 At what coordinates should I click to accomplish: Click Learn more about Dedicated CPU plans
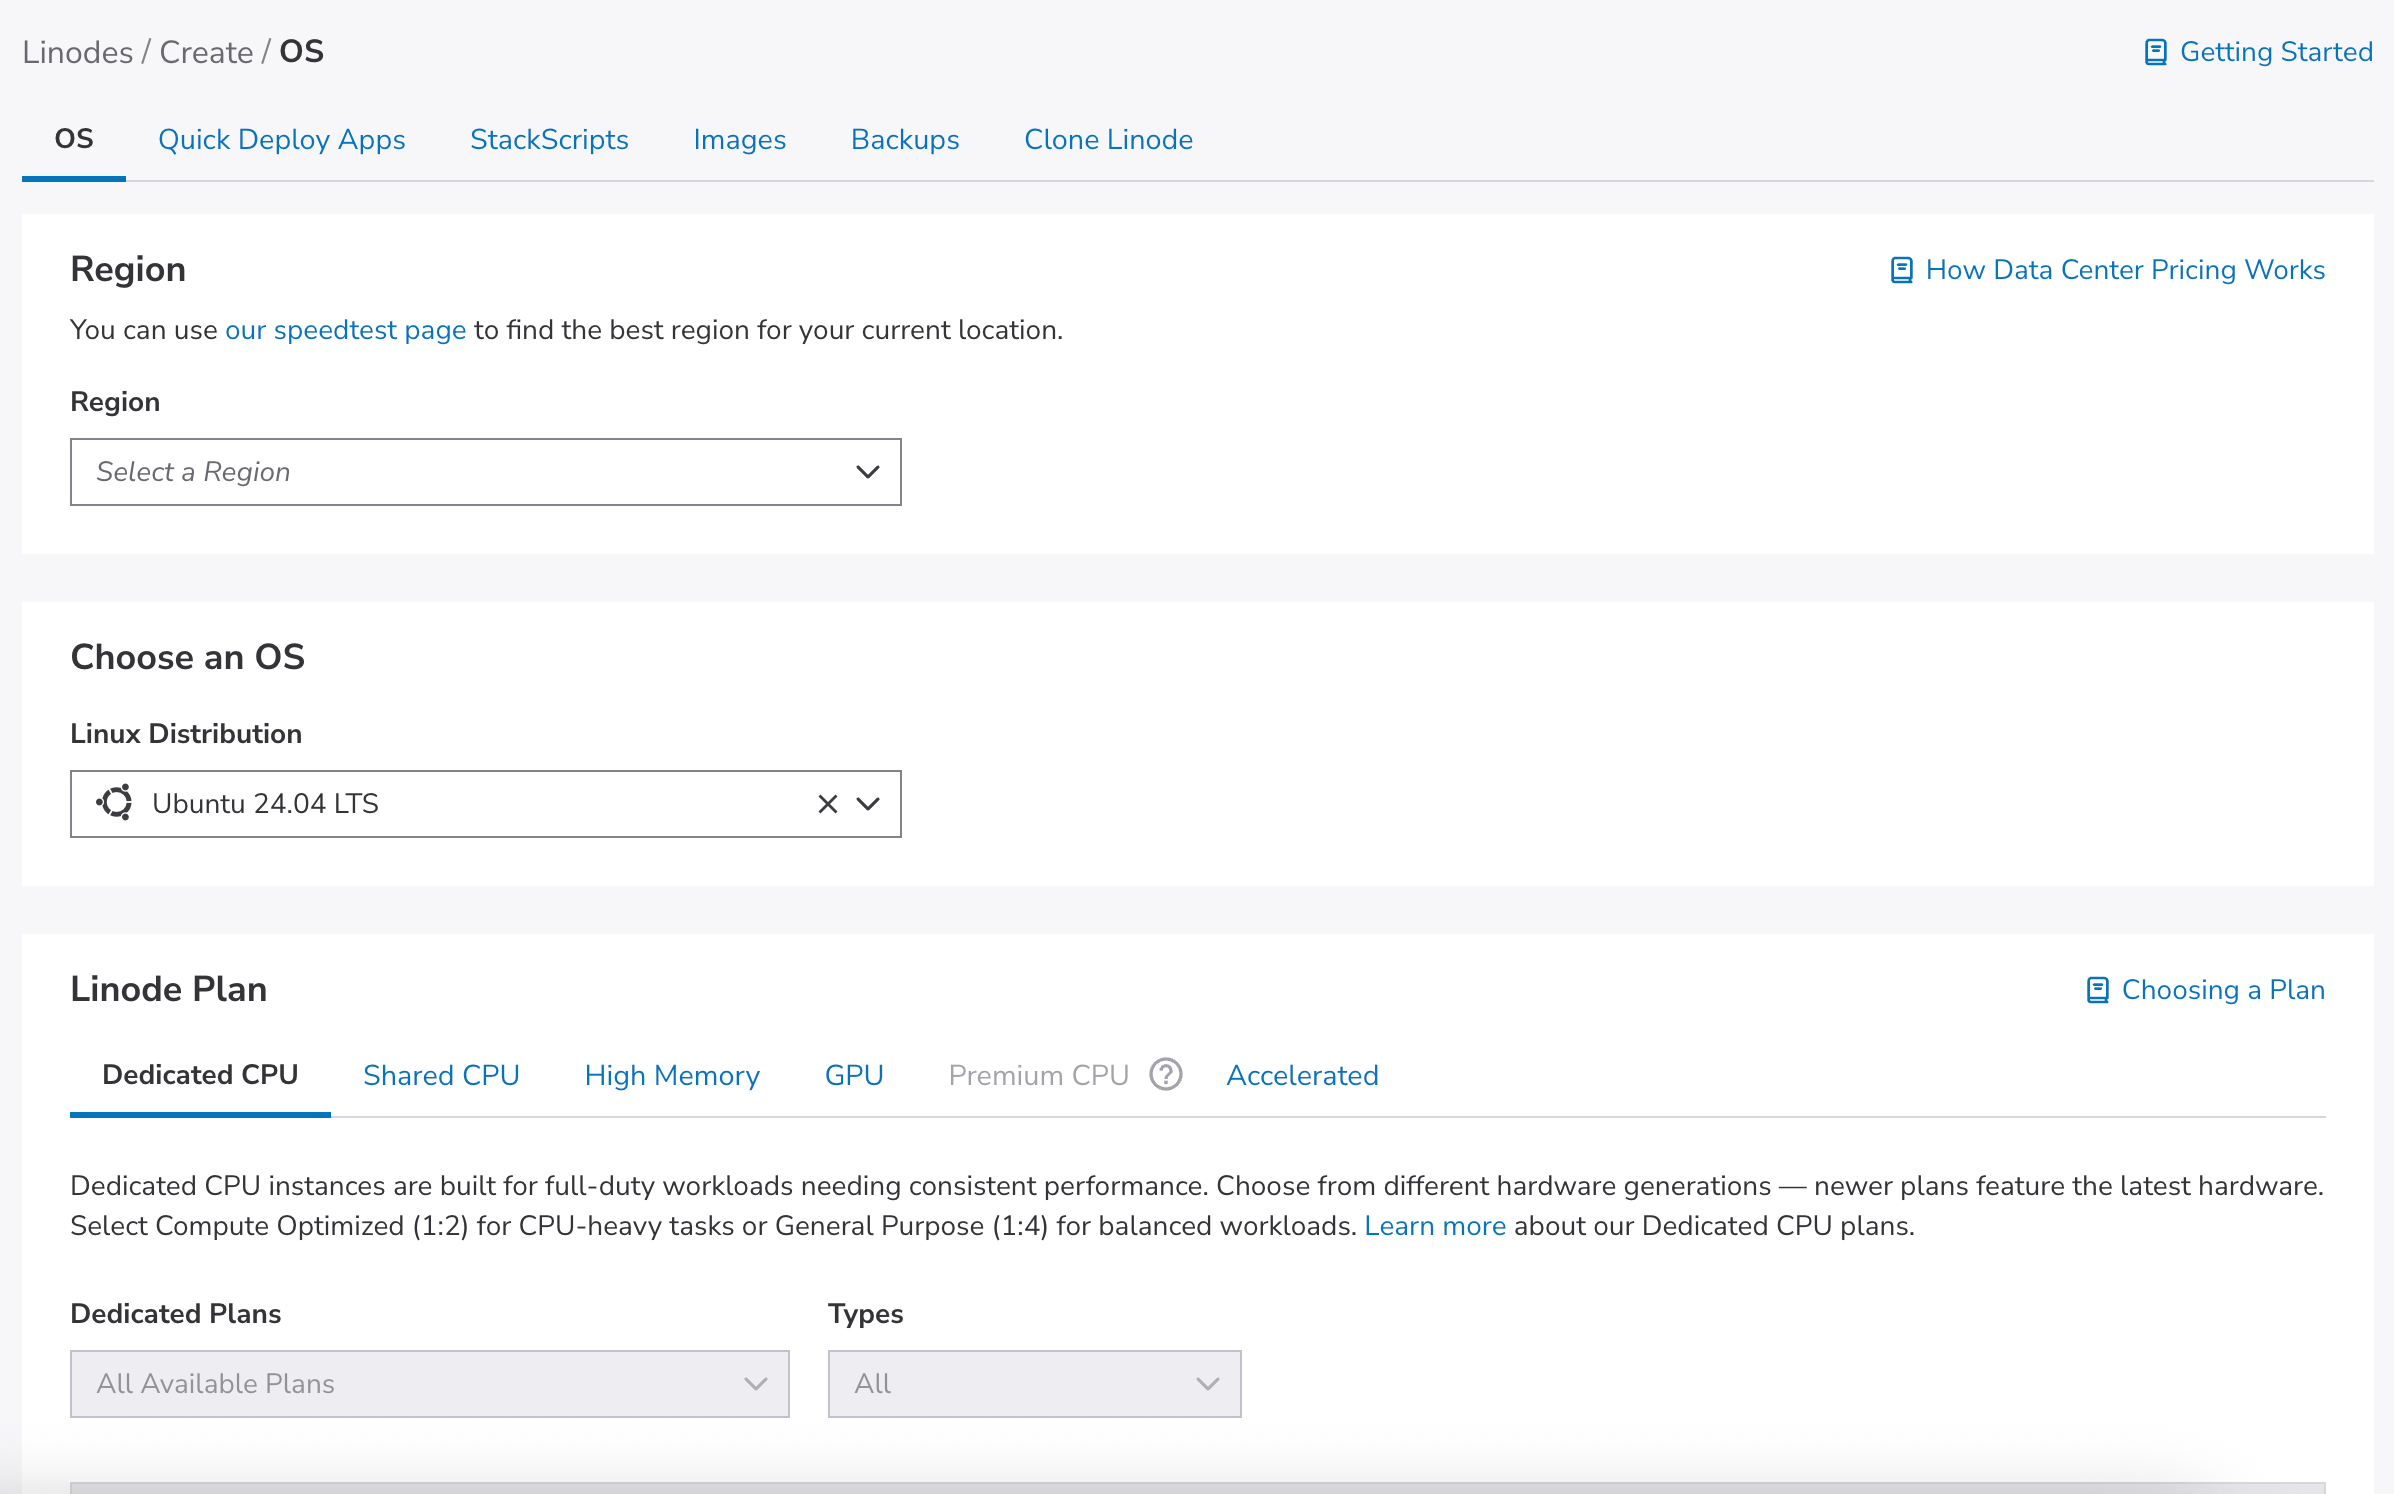[1435, 1226]
